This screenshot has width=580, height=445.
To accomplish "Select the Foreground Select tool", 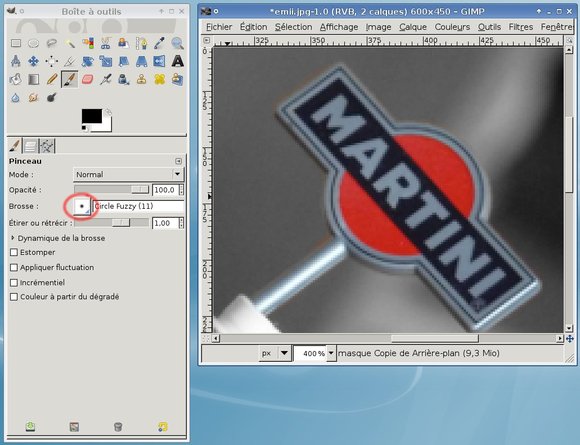I will click(x=124, y=43).
